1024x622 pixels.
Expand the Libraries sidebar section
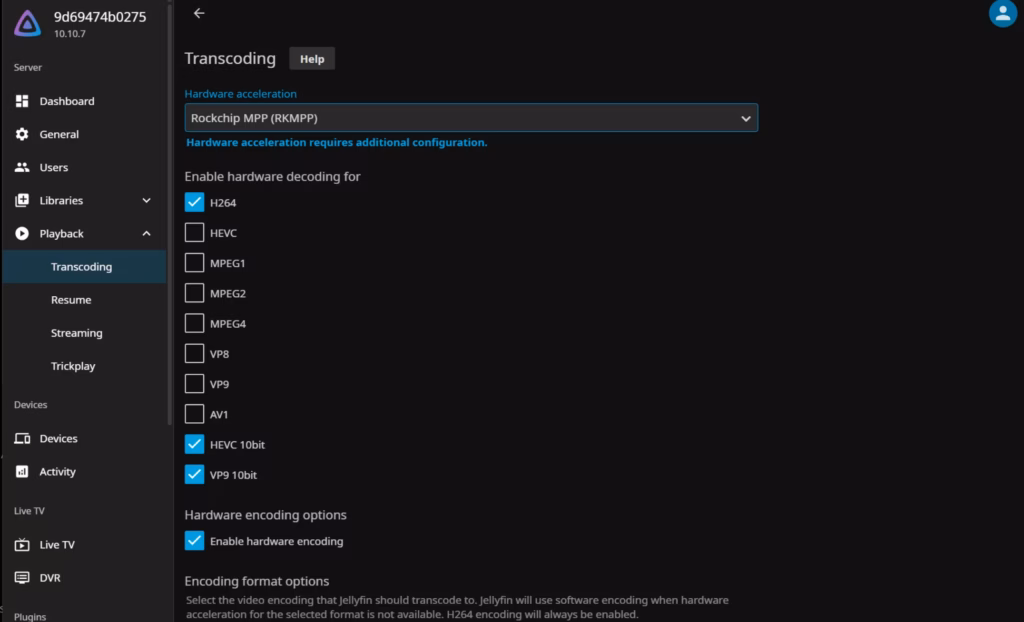tap(146, 200)
